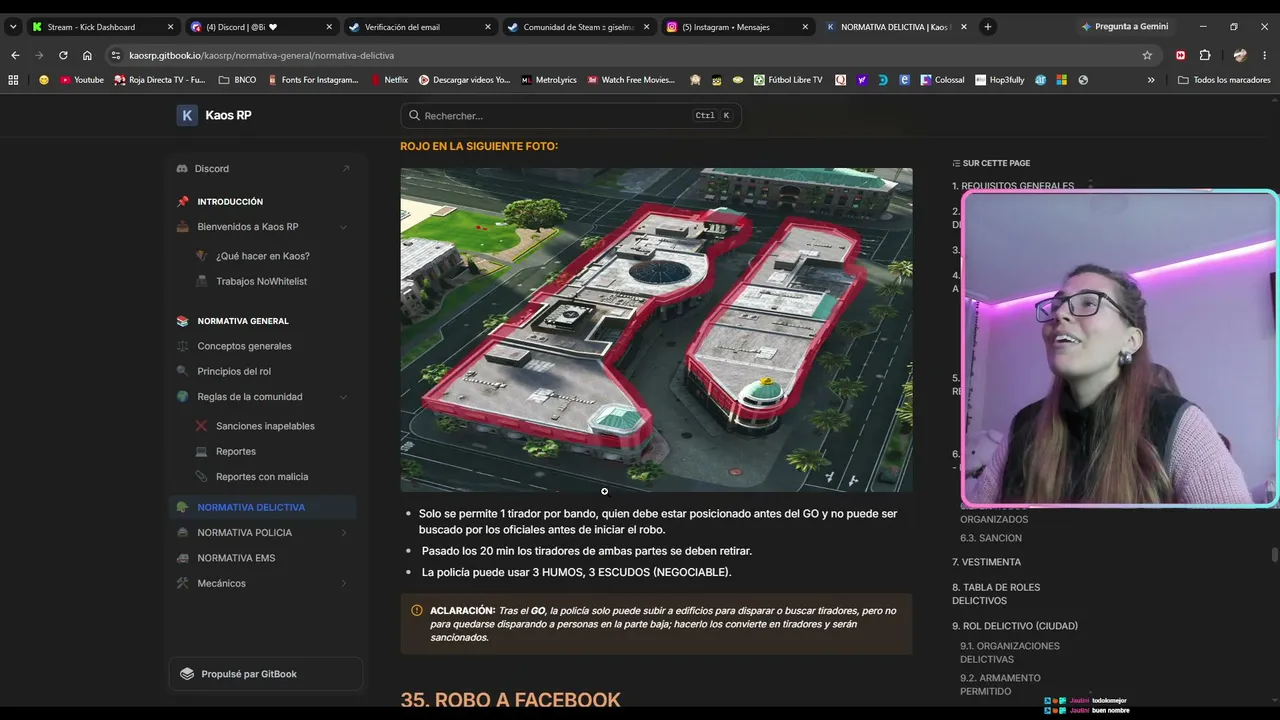Open the Roja Directa TV bookmark
This screenshot has width=1280, height=720.
tap(160, 80)
